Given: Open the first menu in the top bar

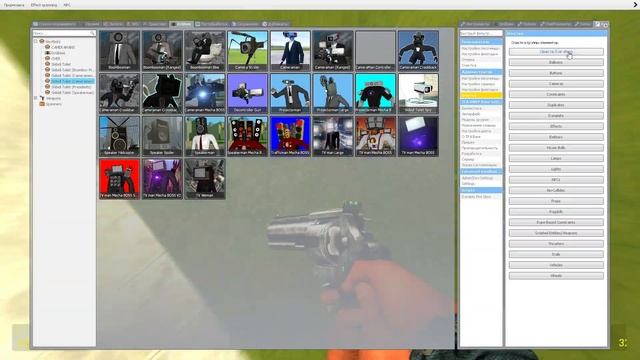Looking at the screenshot, I should (14, 5).
